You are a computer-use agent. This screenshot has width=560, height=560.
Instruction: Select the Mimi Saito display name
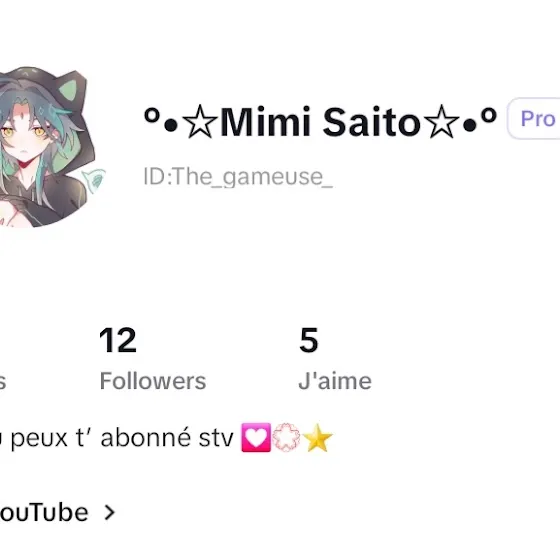tap(320, 122)
